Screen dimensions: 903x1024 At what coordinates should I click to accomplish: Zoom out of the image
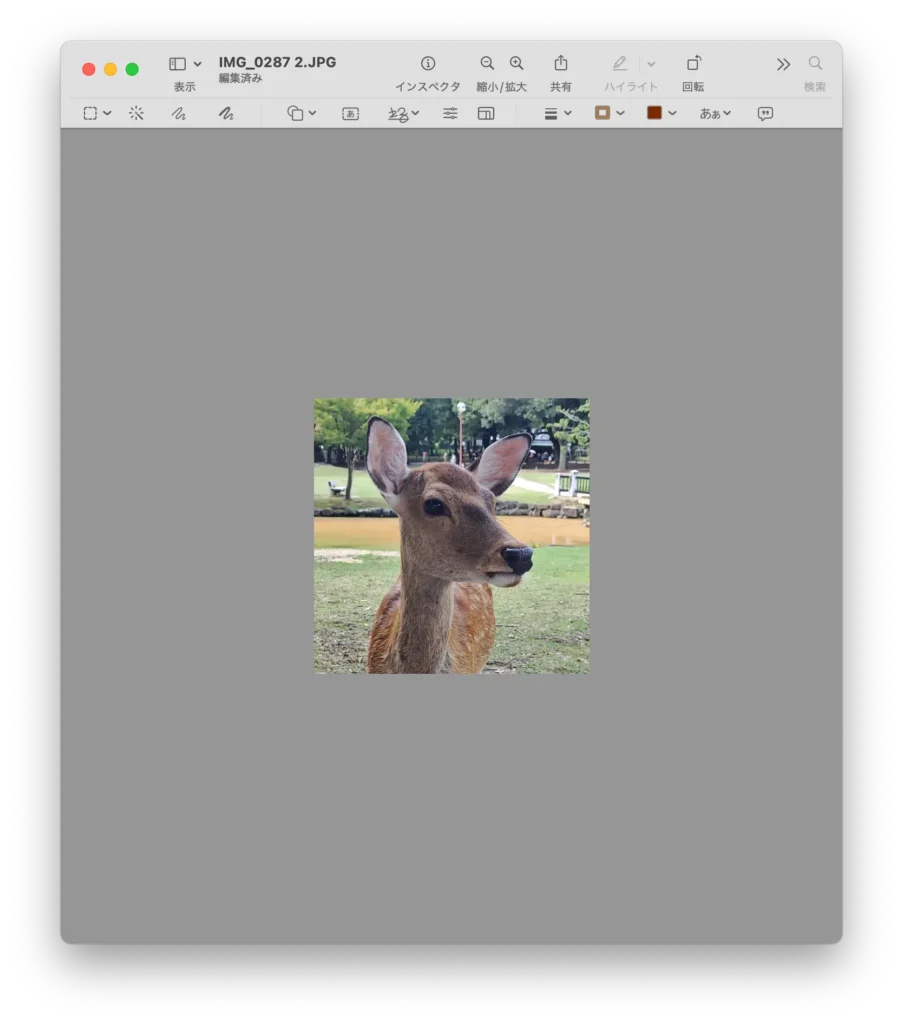pyautogui.click(x=487, y=63)
